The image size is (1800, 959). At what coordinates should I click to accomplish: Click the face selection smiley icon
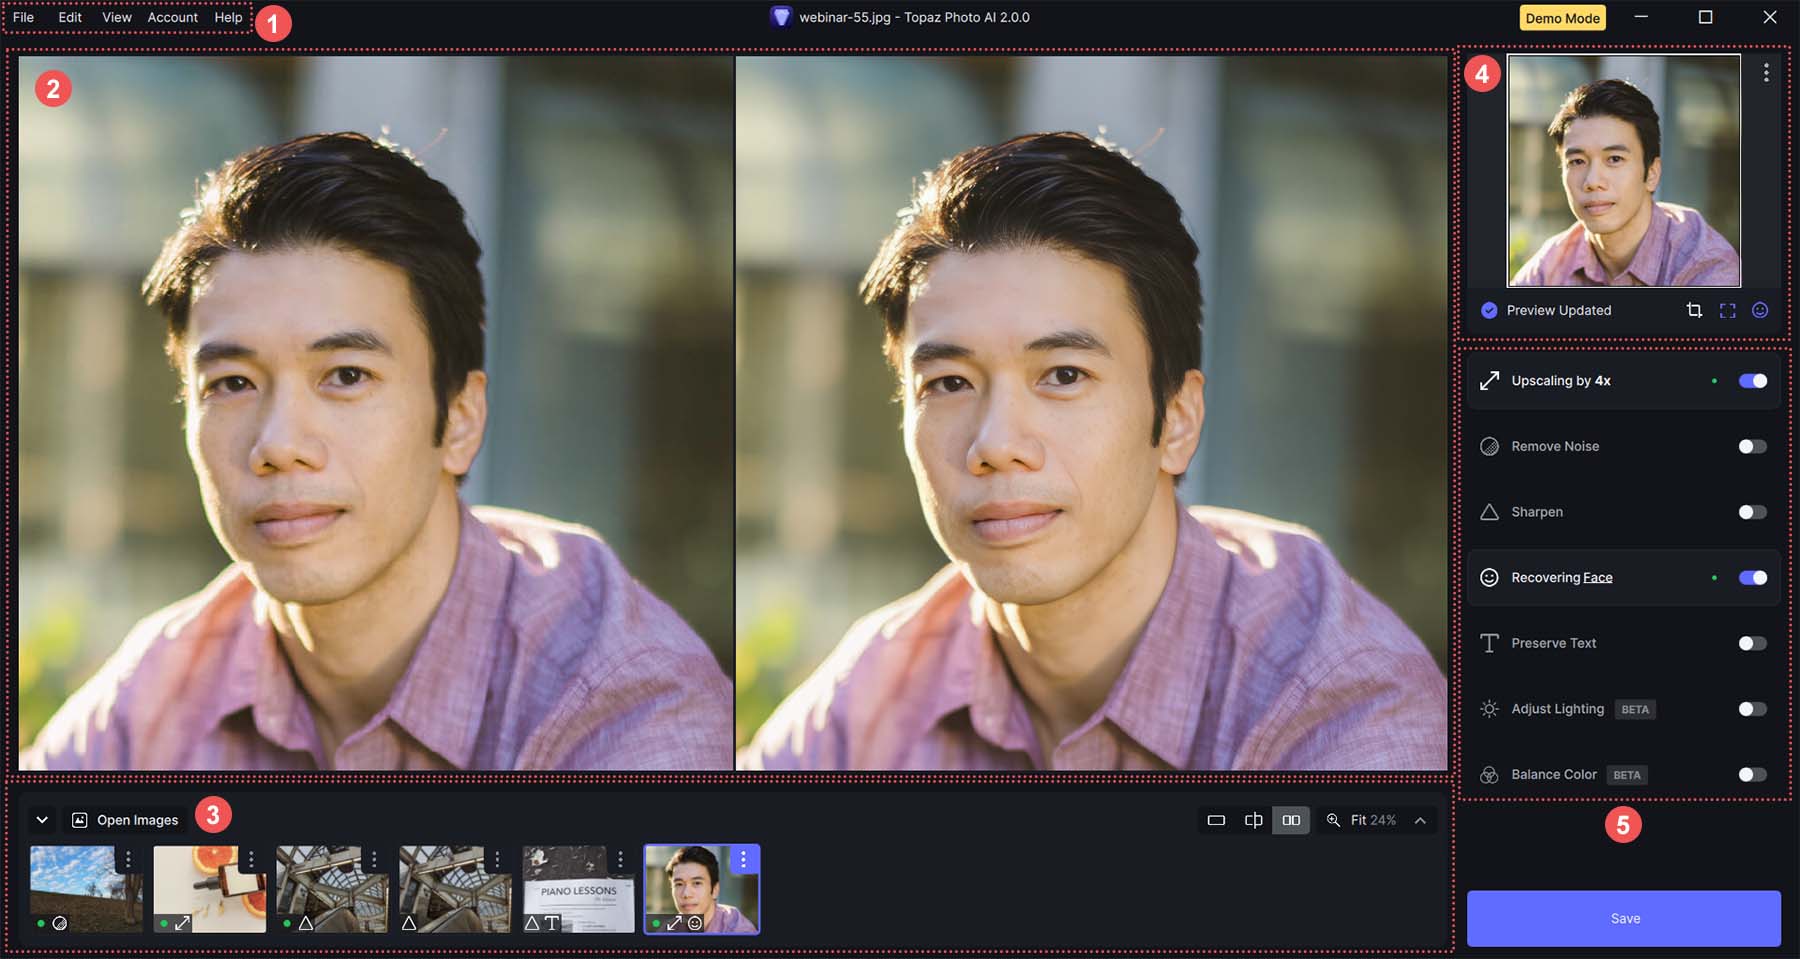[x=1760, y=310]
